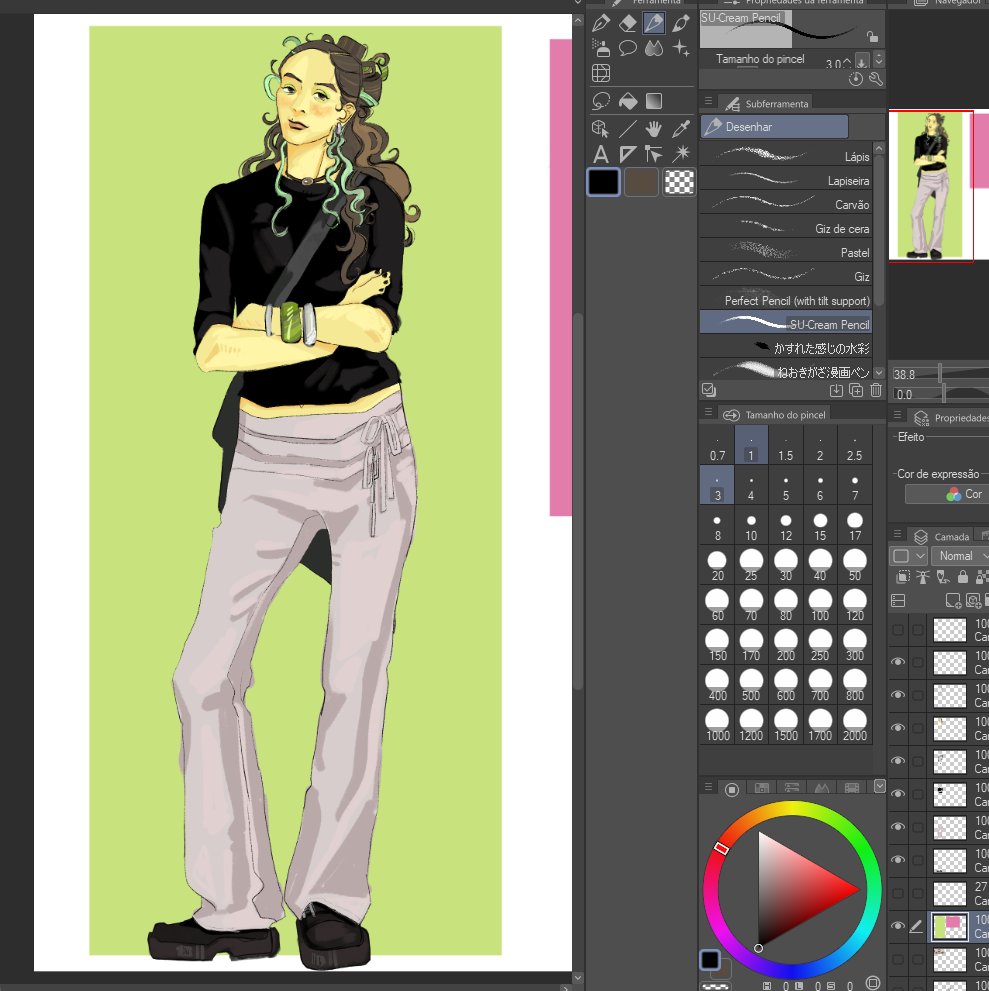Hide the selected green-pink thumbnail layer
Image resolution: width=989 pixels, height=991 pixels.
tap(897, 926)
